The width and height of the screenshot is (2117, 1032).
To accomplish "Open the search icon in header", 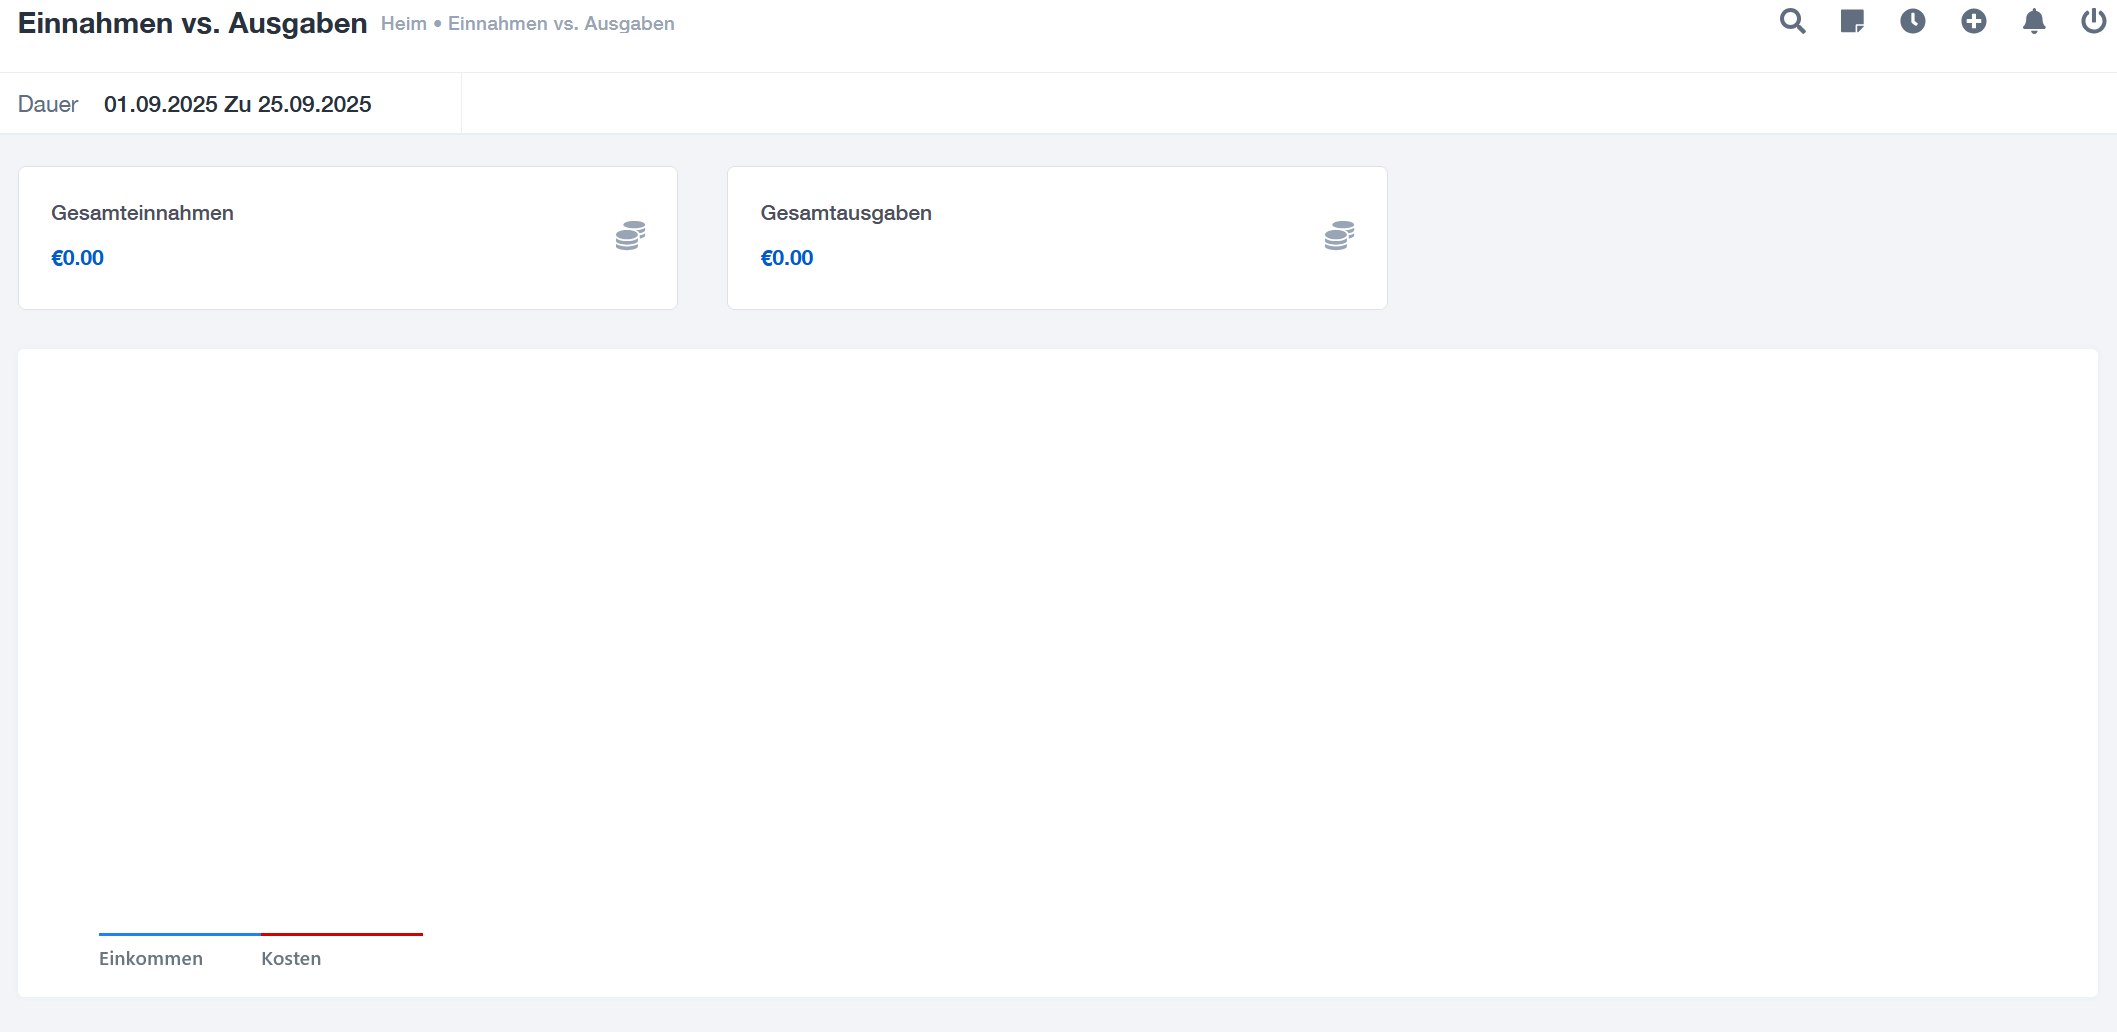I will (x=1792, y=22).
